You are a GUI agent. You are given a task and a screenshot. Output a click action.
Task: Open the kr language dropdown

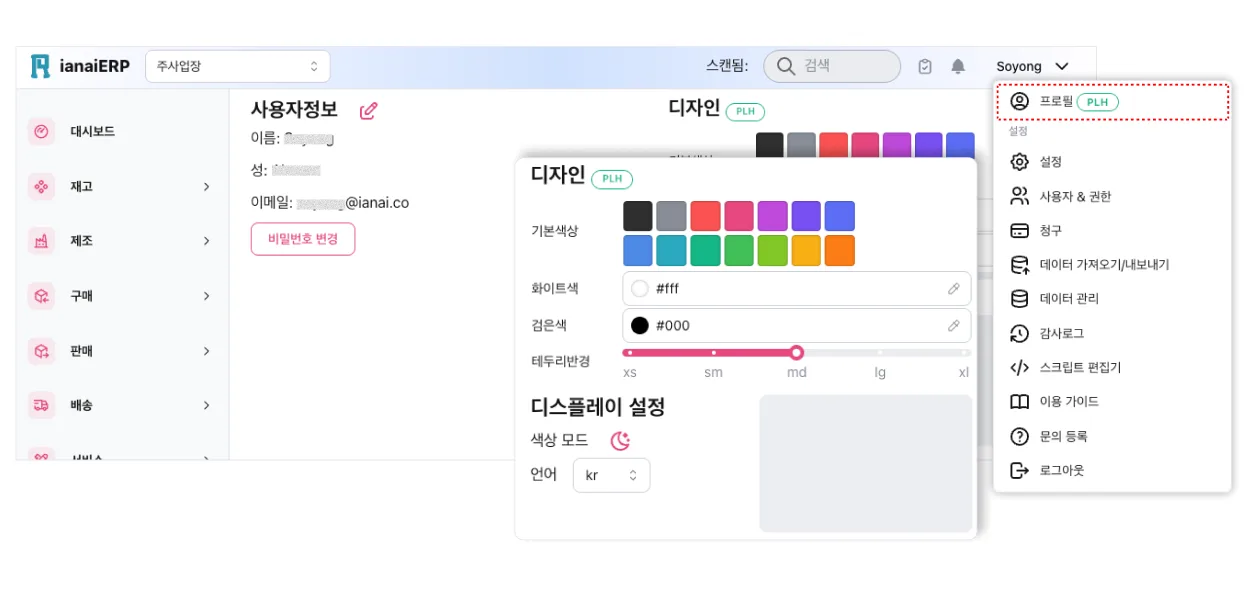tap(611, 475)
